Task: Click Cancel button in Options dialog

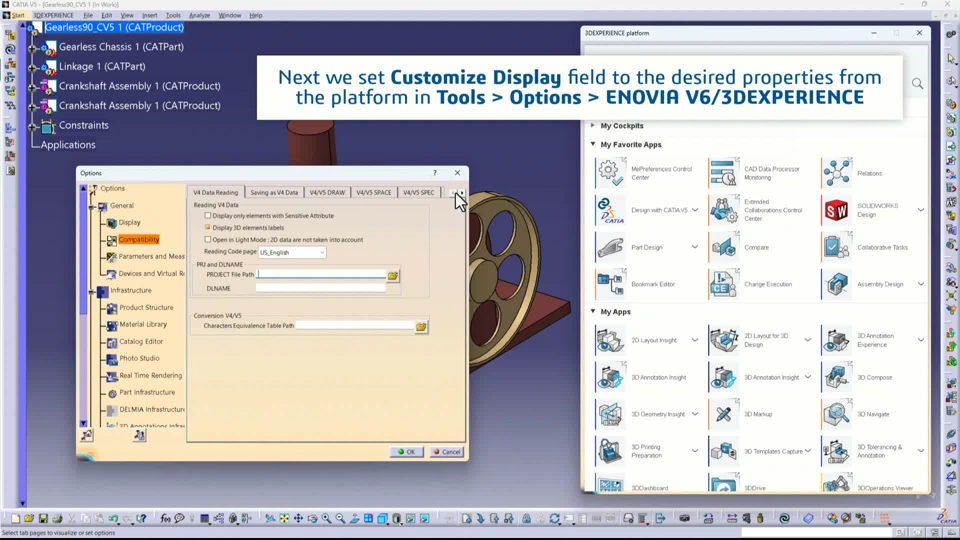Action: (x=447, y=452)
